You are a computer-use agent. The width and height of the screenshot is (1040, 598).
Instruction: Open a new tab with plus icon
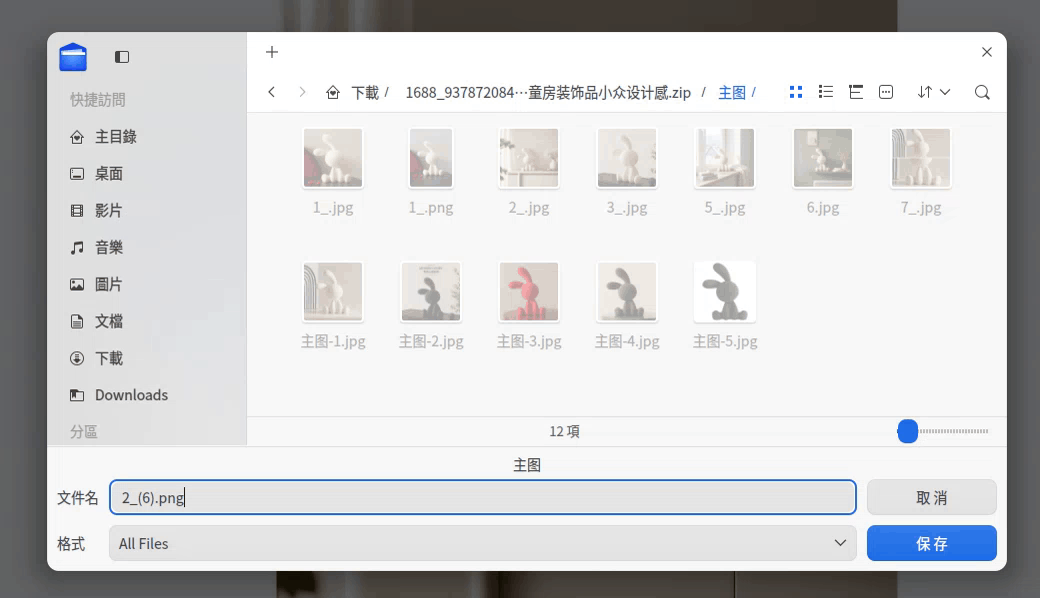272,52
